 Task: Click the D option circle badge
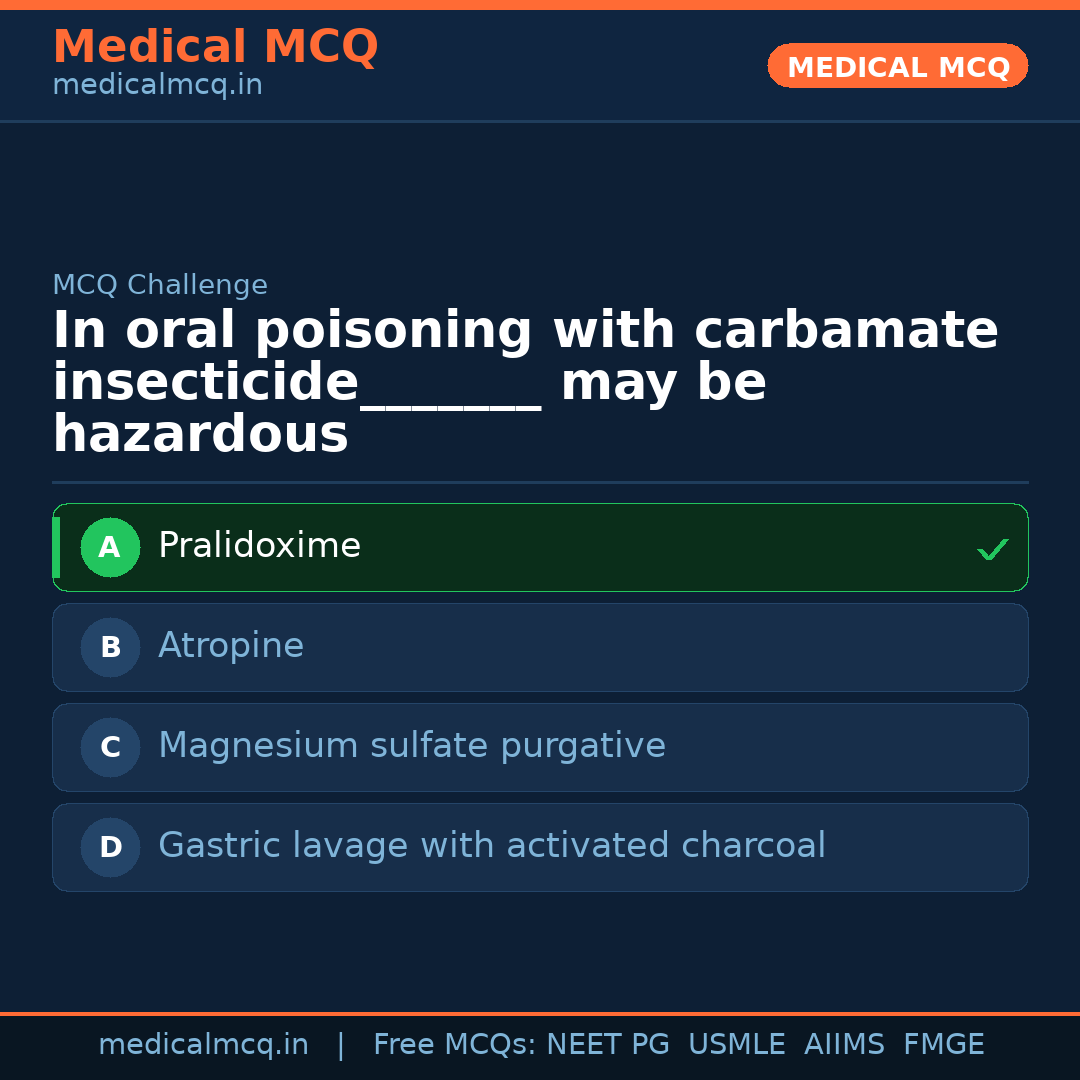click(x=110, y=847)
